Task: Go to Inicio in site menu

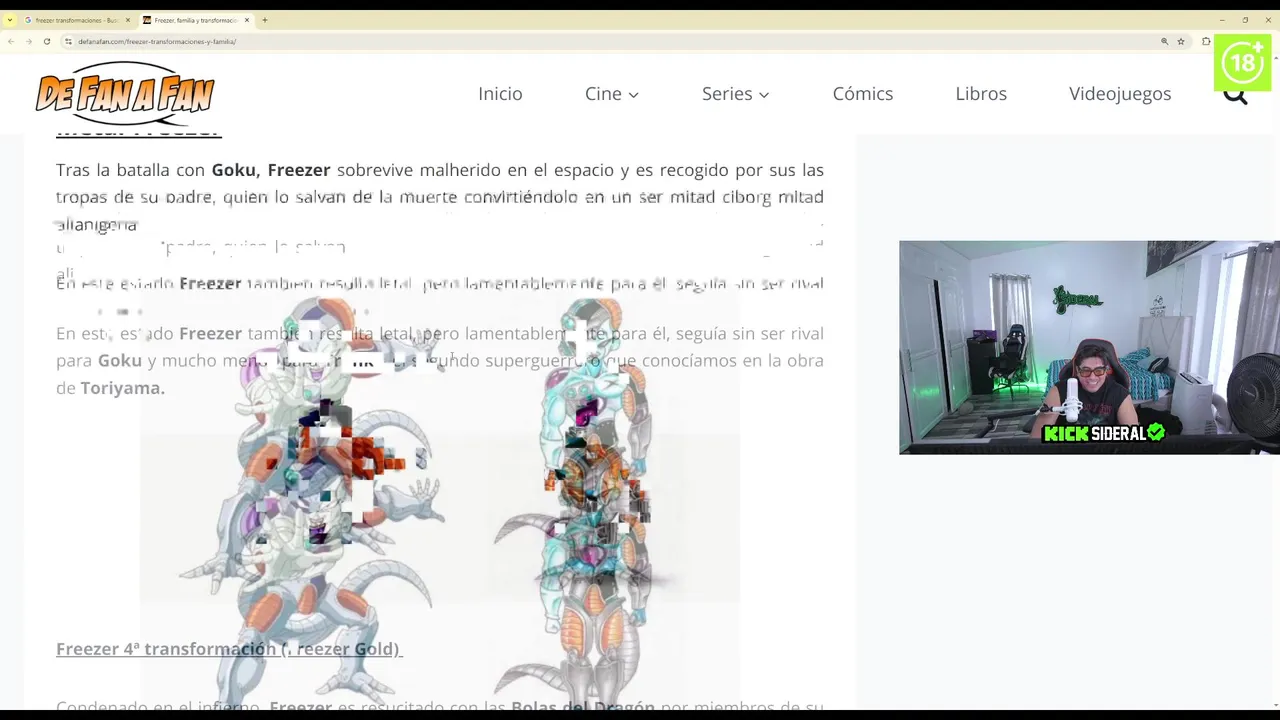Action: coord(500,93)
